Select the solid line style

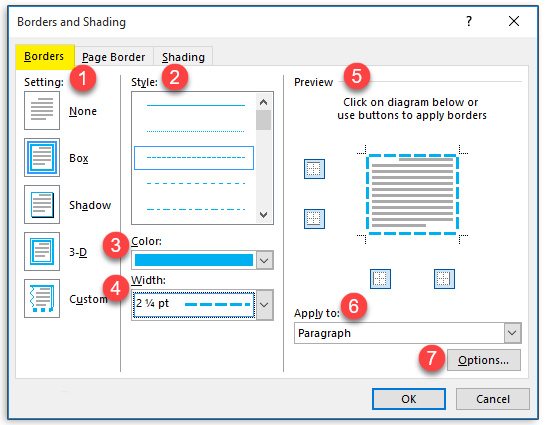pos(196,105)
